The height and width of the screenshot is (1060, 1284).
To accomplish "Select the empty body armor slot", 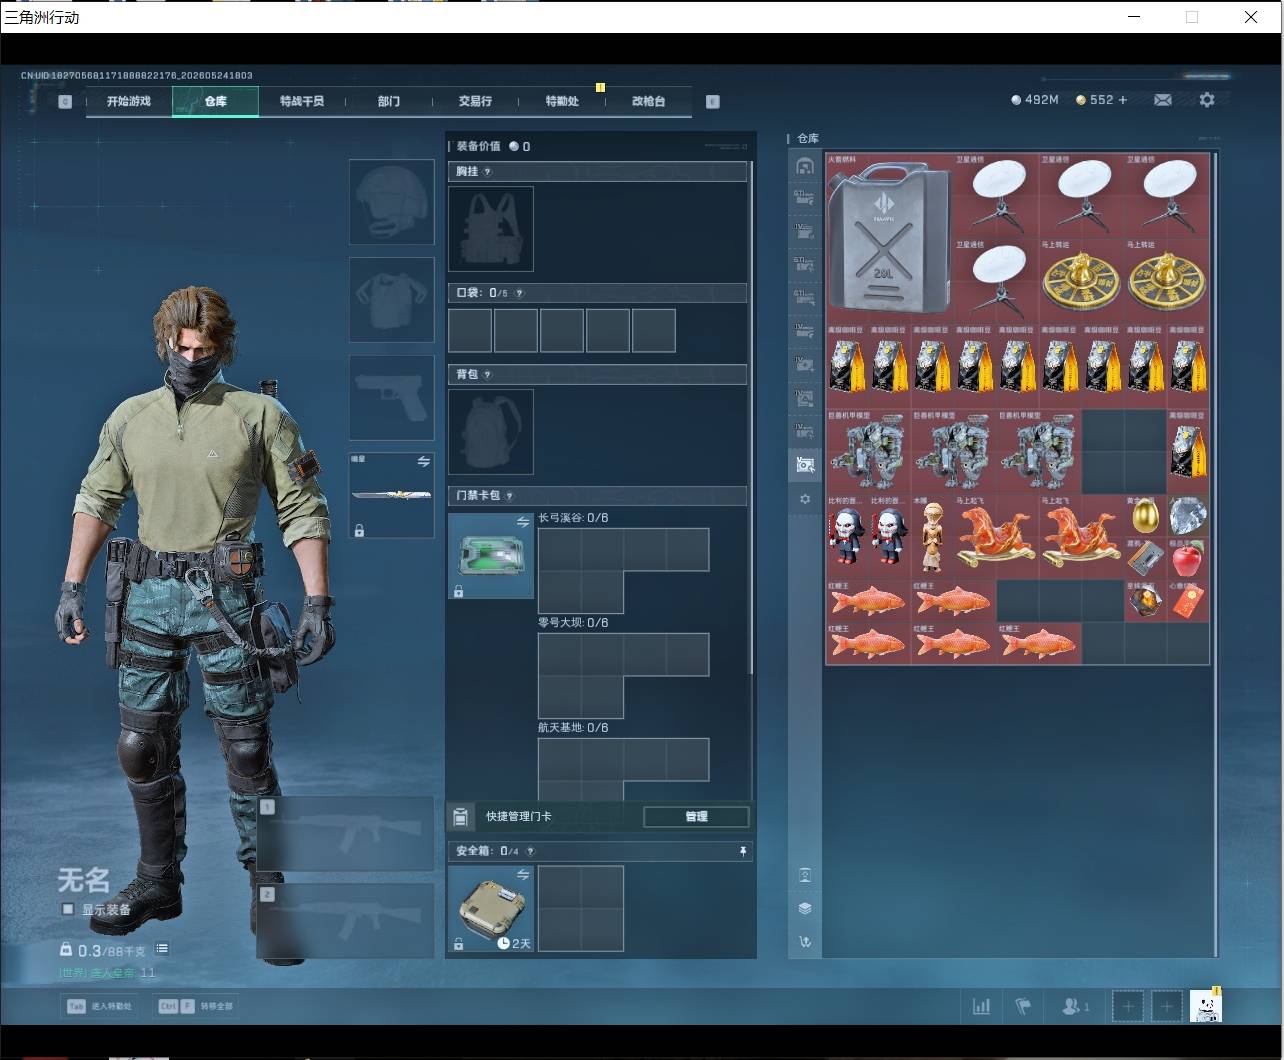I will click(x=392, y=300).
